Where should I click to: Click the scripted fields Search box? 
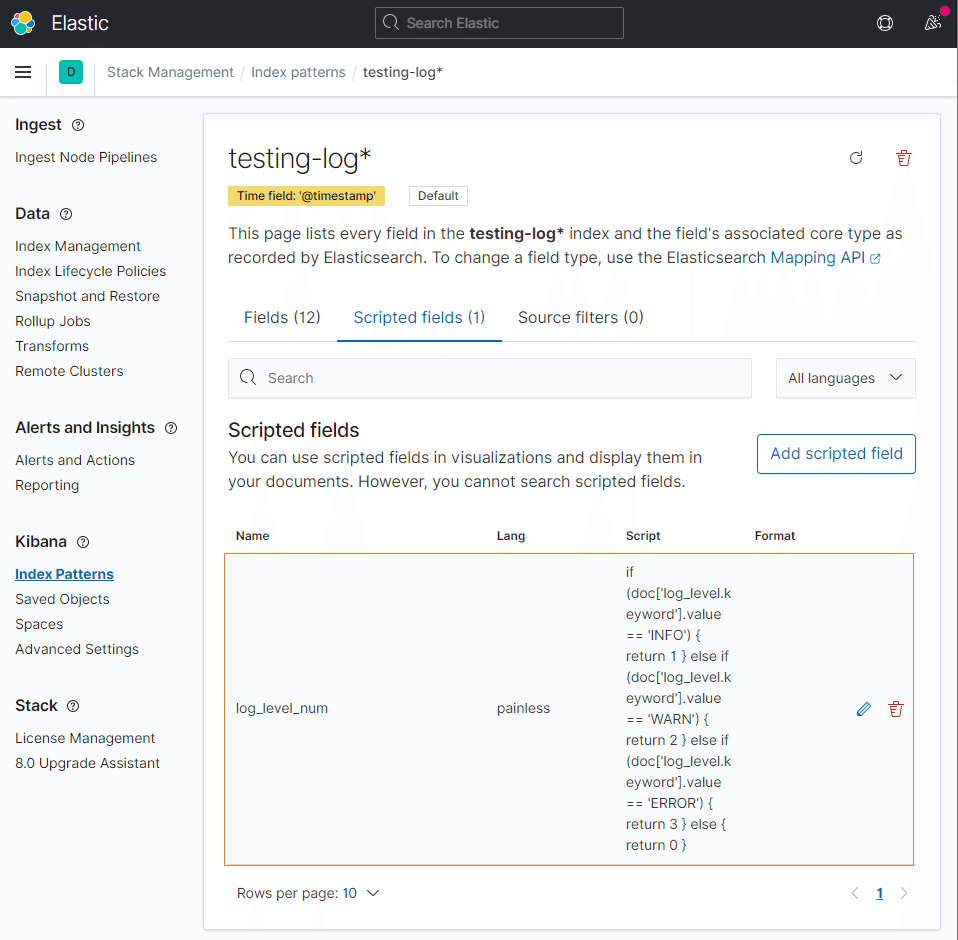point(490,378)
